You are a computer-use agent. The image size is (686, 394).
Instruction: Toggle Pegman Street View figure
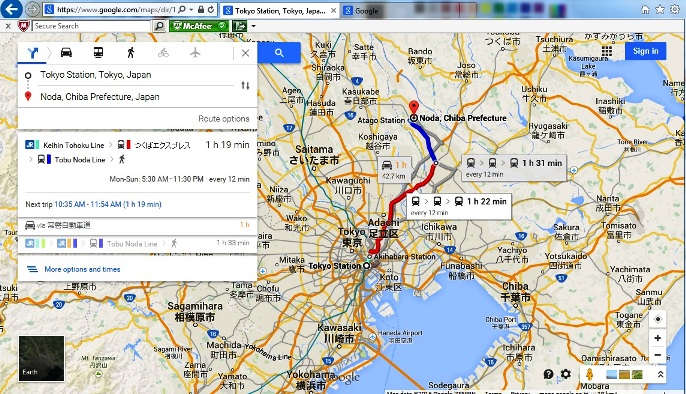590,374
